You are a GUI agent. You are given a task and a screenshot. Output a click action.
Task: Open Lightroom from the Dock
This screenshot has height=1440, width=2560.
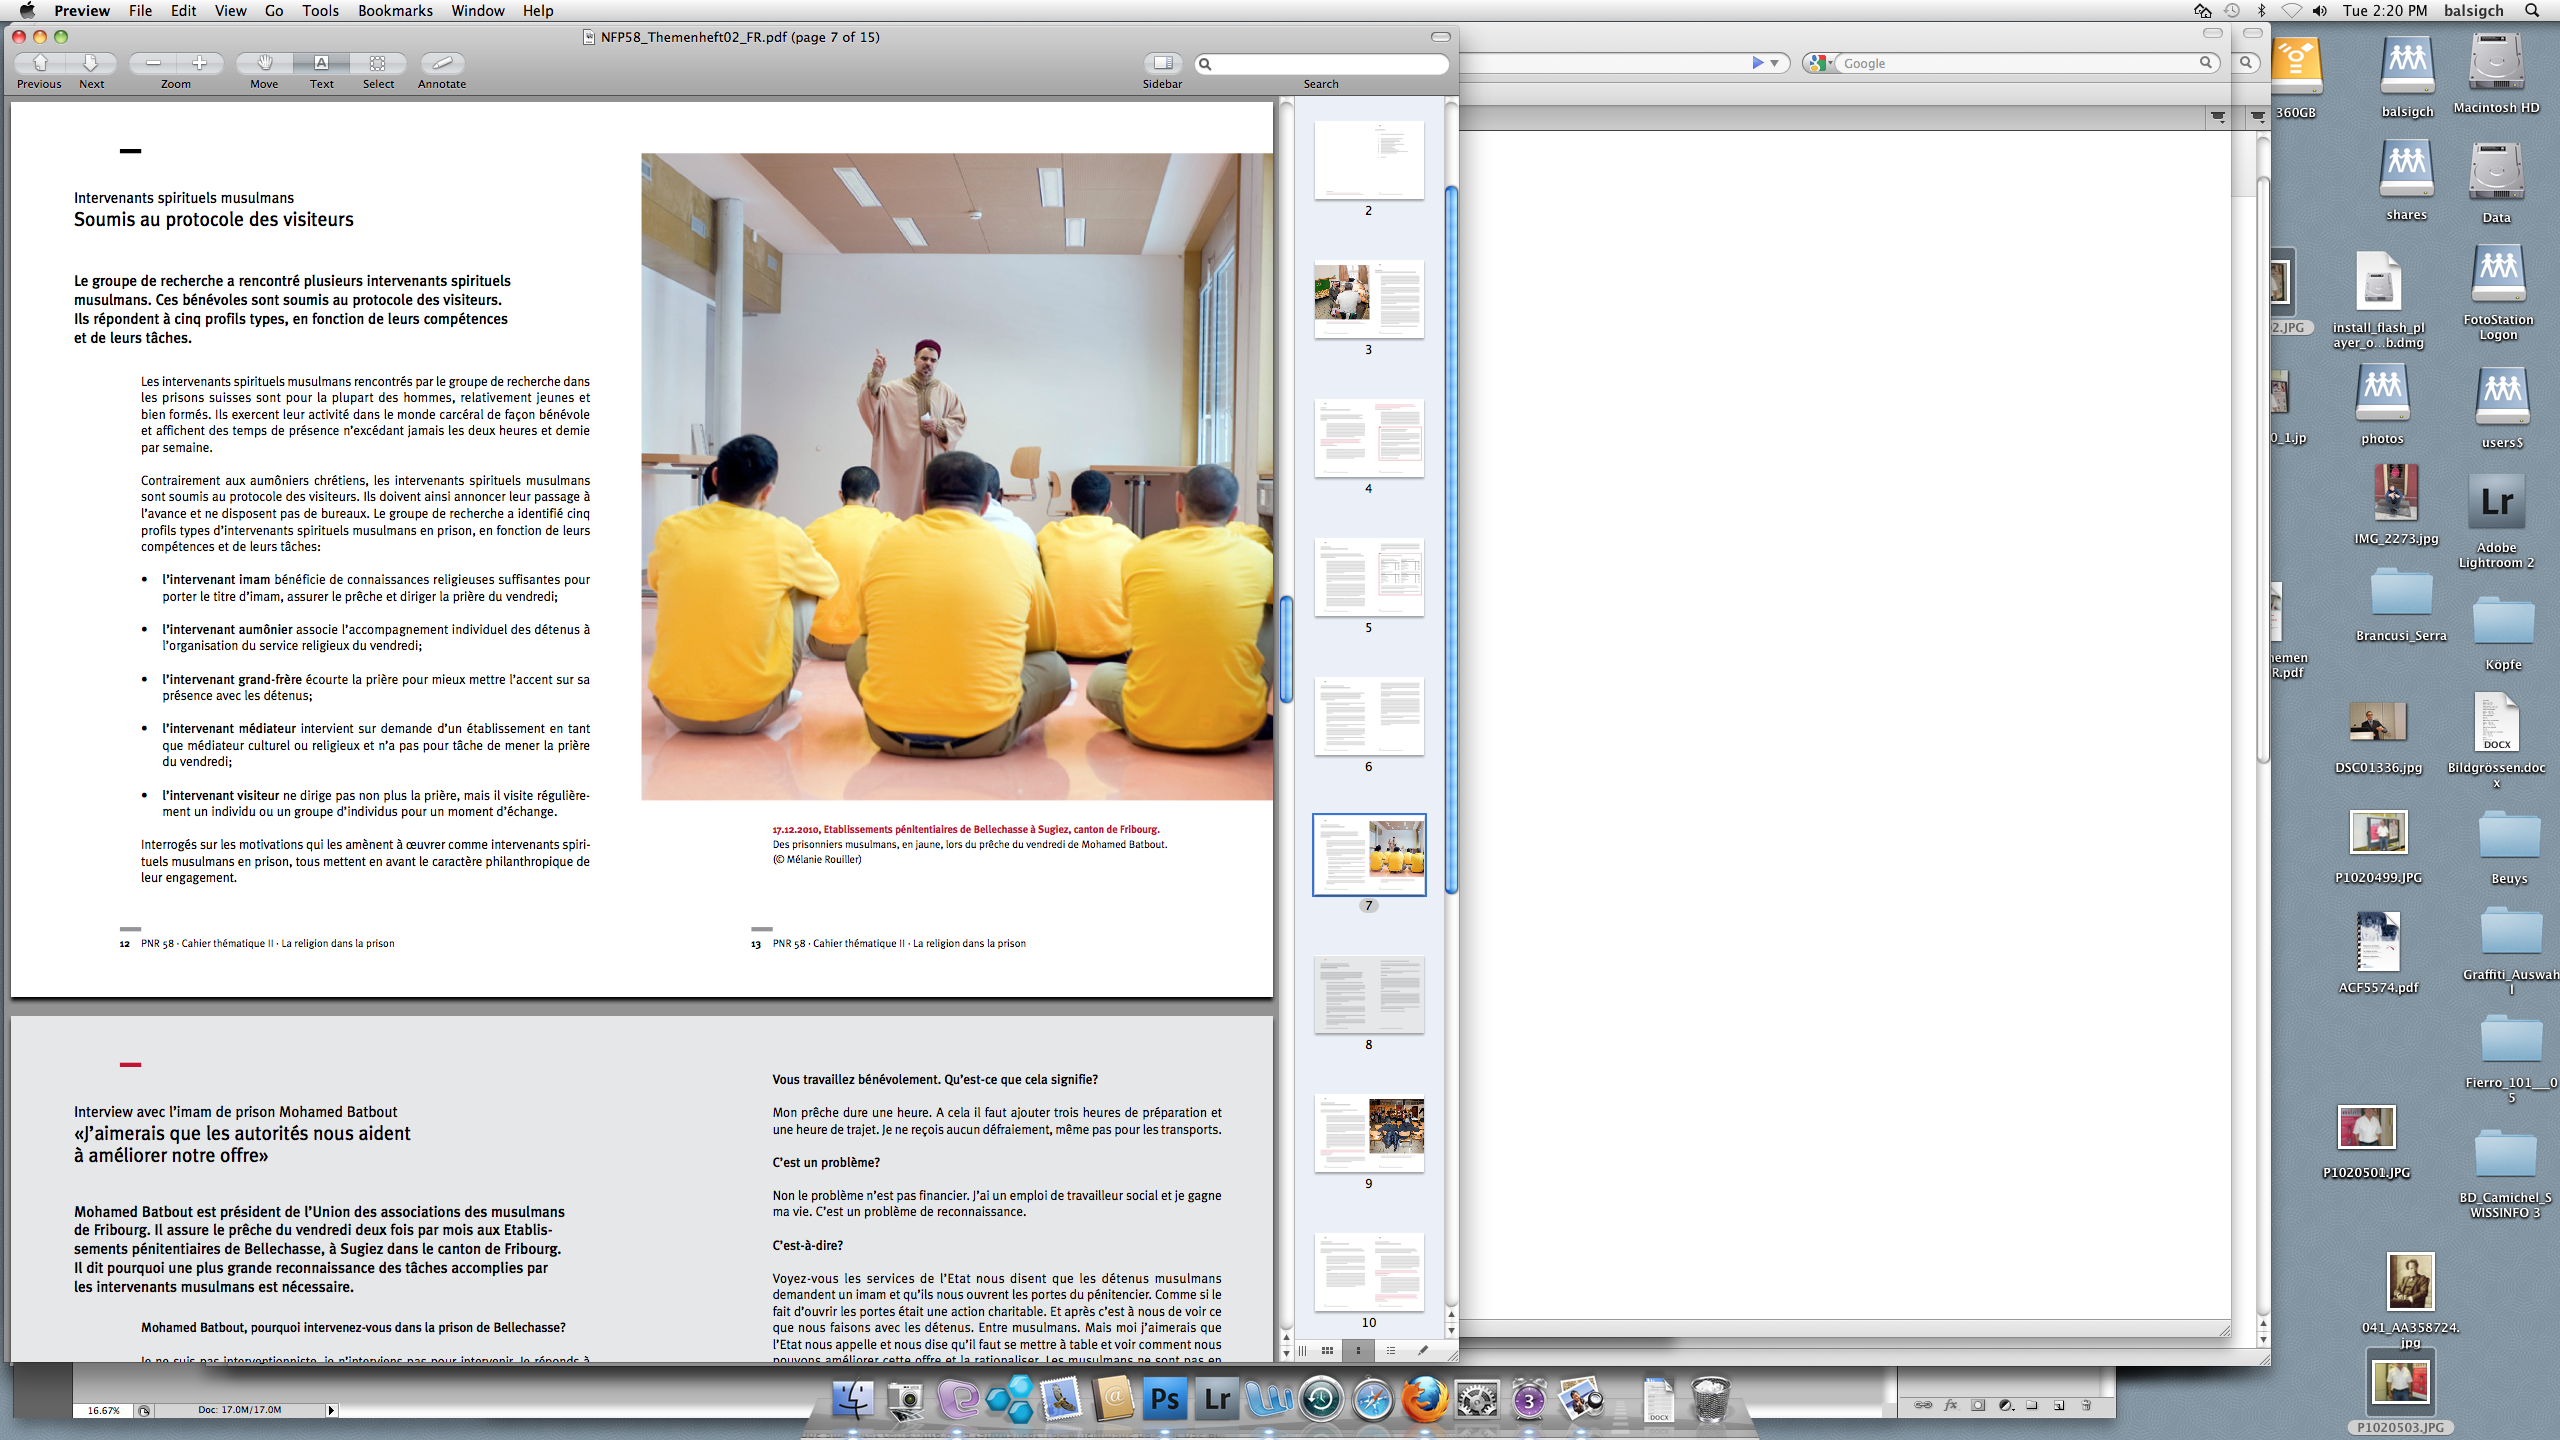1217,1399
